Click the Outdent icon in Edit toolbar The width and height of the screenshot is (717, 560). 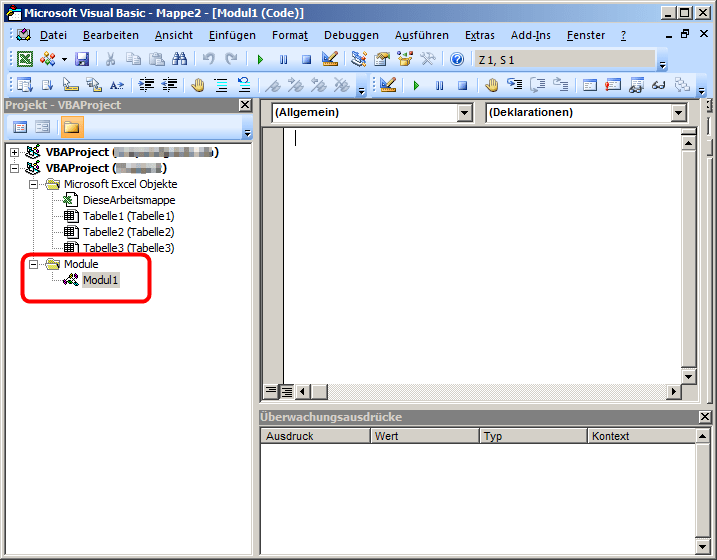(x=169, y=85)
